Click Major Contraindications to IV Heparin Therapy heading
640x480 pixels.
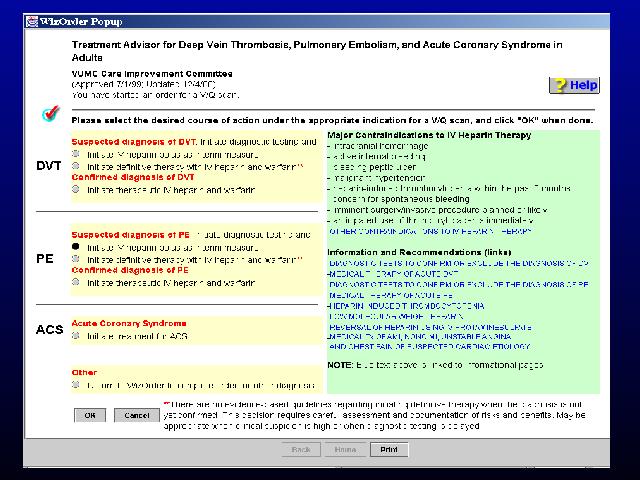429,135
